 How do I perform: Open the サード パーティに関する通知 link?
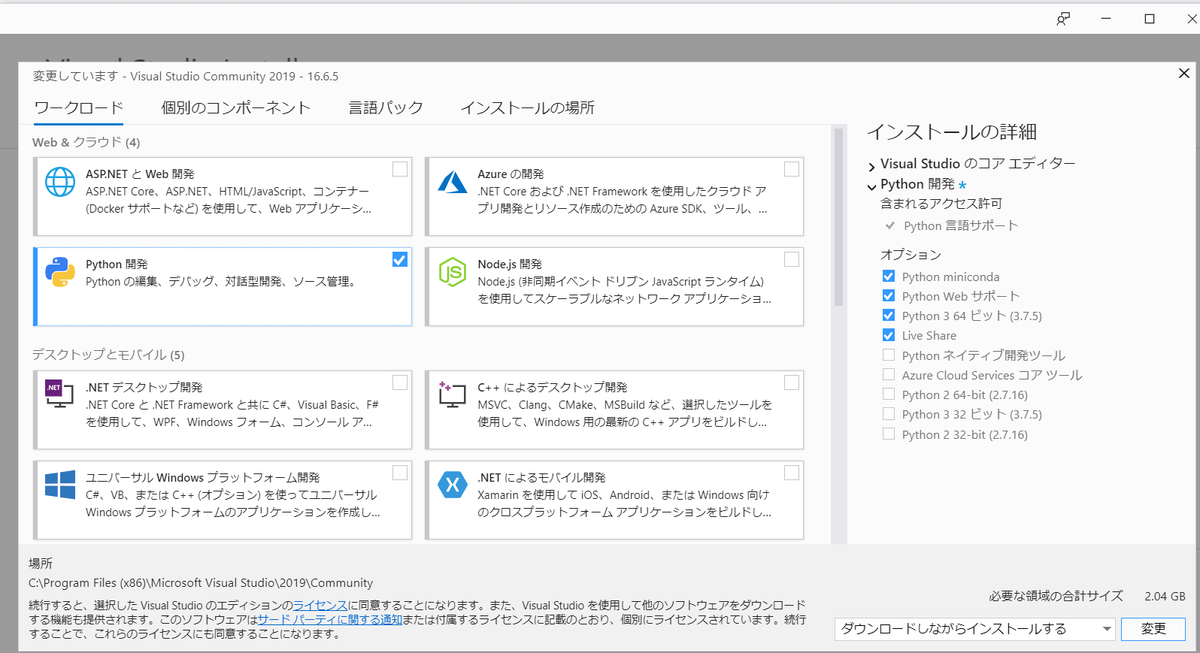(330, 620)
